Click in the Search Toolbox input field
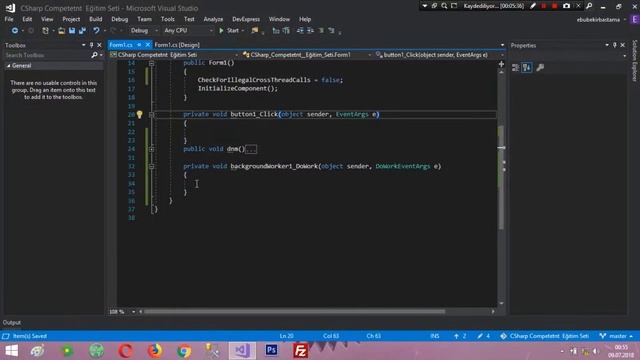Screen dimensions: 640x360 (x=47, y=55)
